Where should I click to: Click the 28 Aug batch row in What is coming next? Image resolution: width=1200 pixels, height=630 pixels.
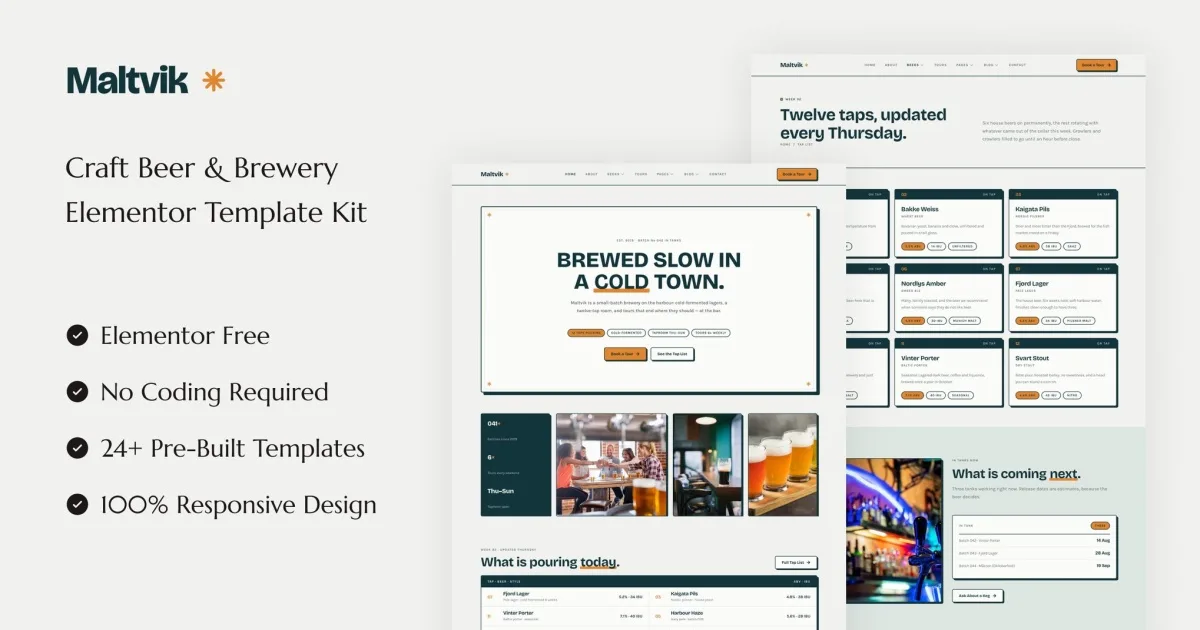pos(1034,553)
